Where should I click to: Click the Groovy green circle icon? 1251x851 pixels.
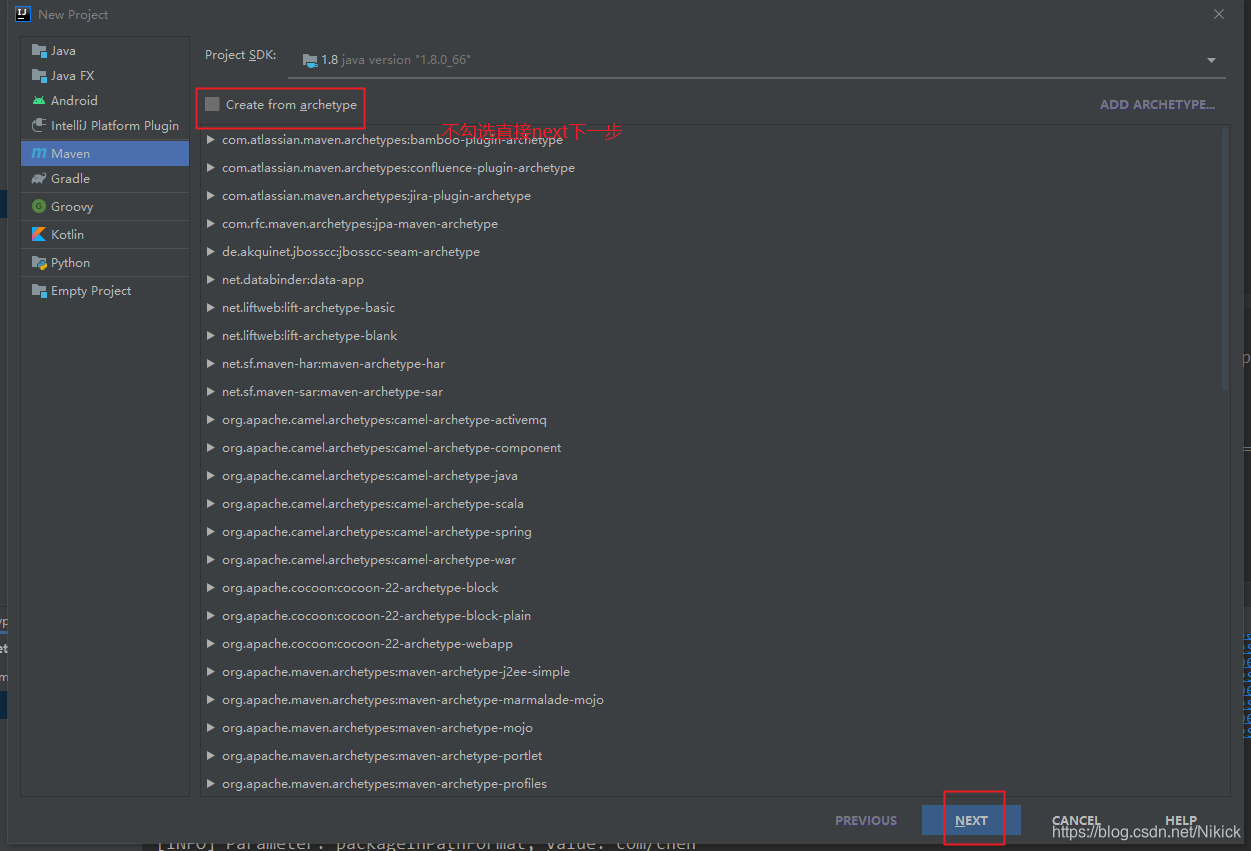click(39, 206)
